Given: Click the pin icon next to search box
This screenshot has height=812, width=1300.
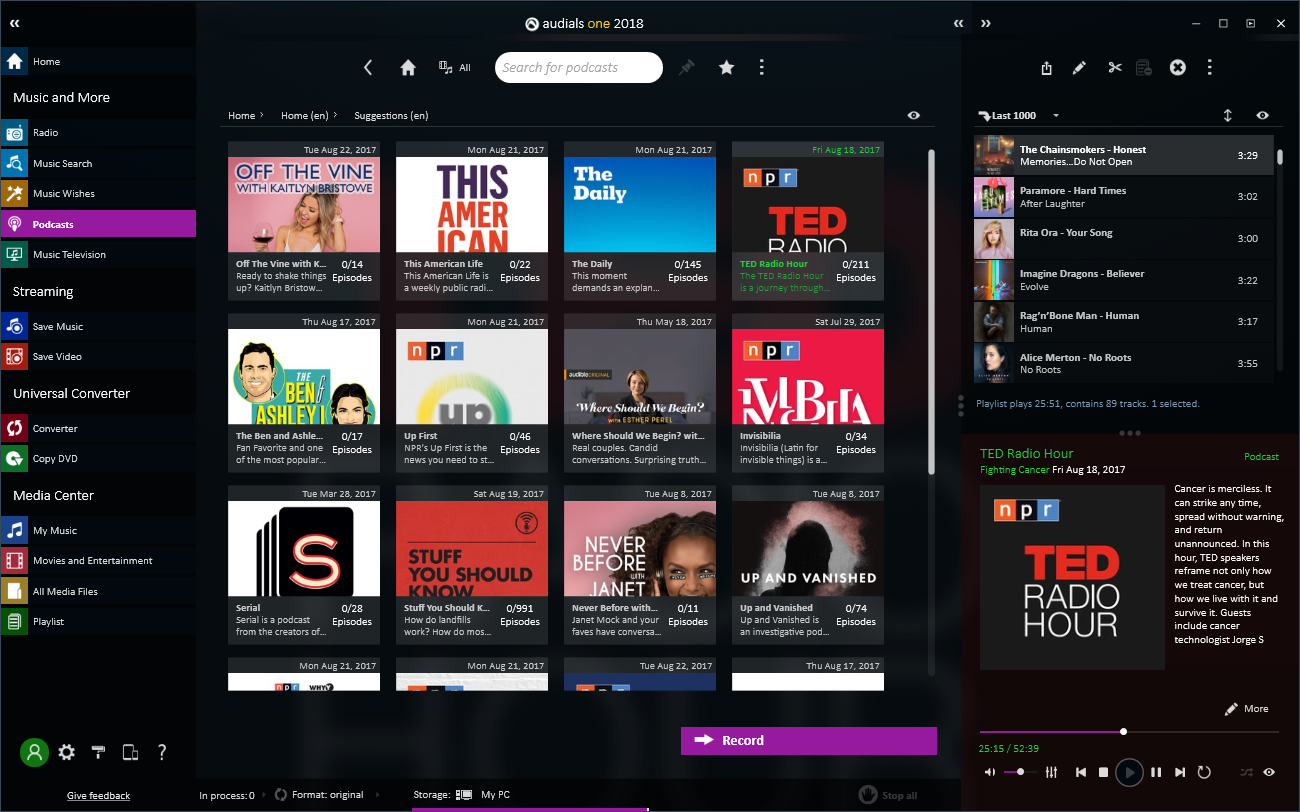Looking at the screenshot, I should tap(686, 67).
